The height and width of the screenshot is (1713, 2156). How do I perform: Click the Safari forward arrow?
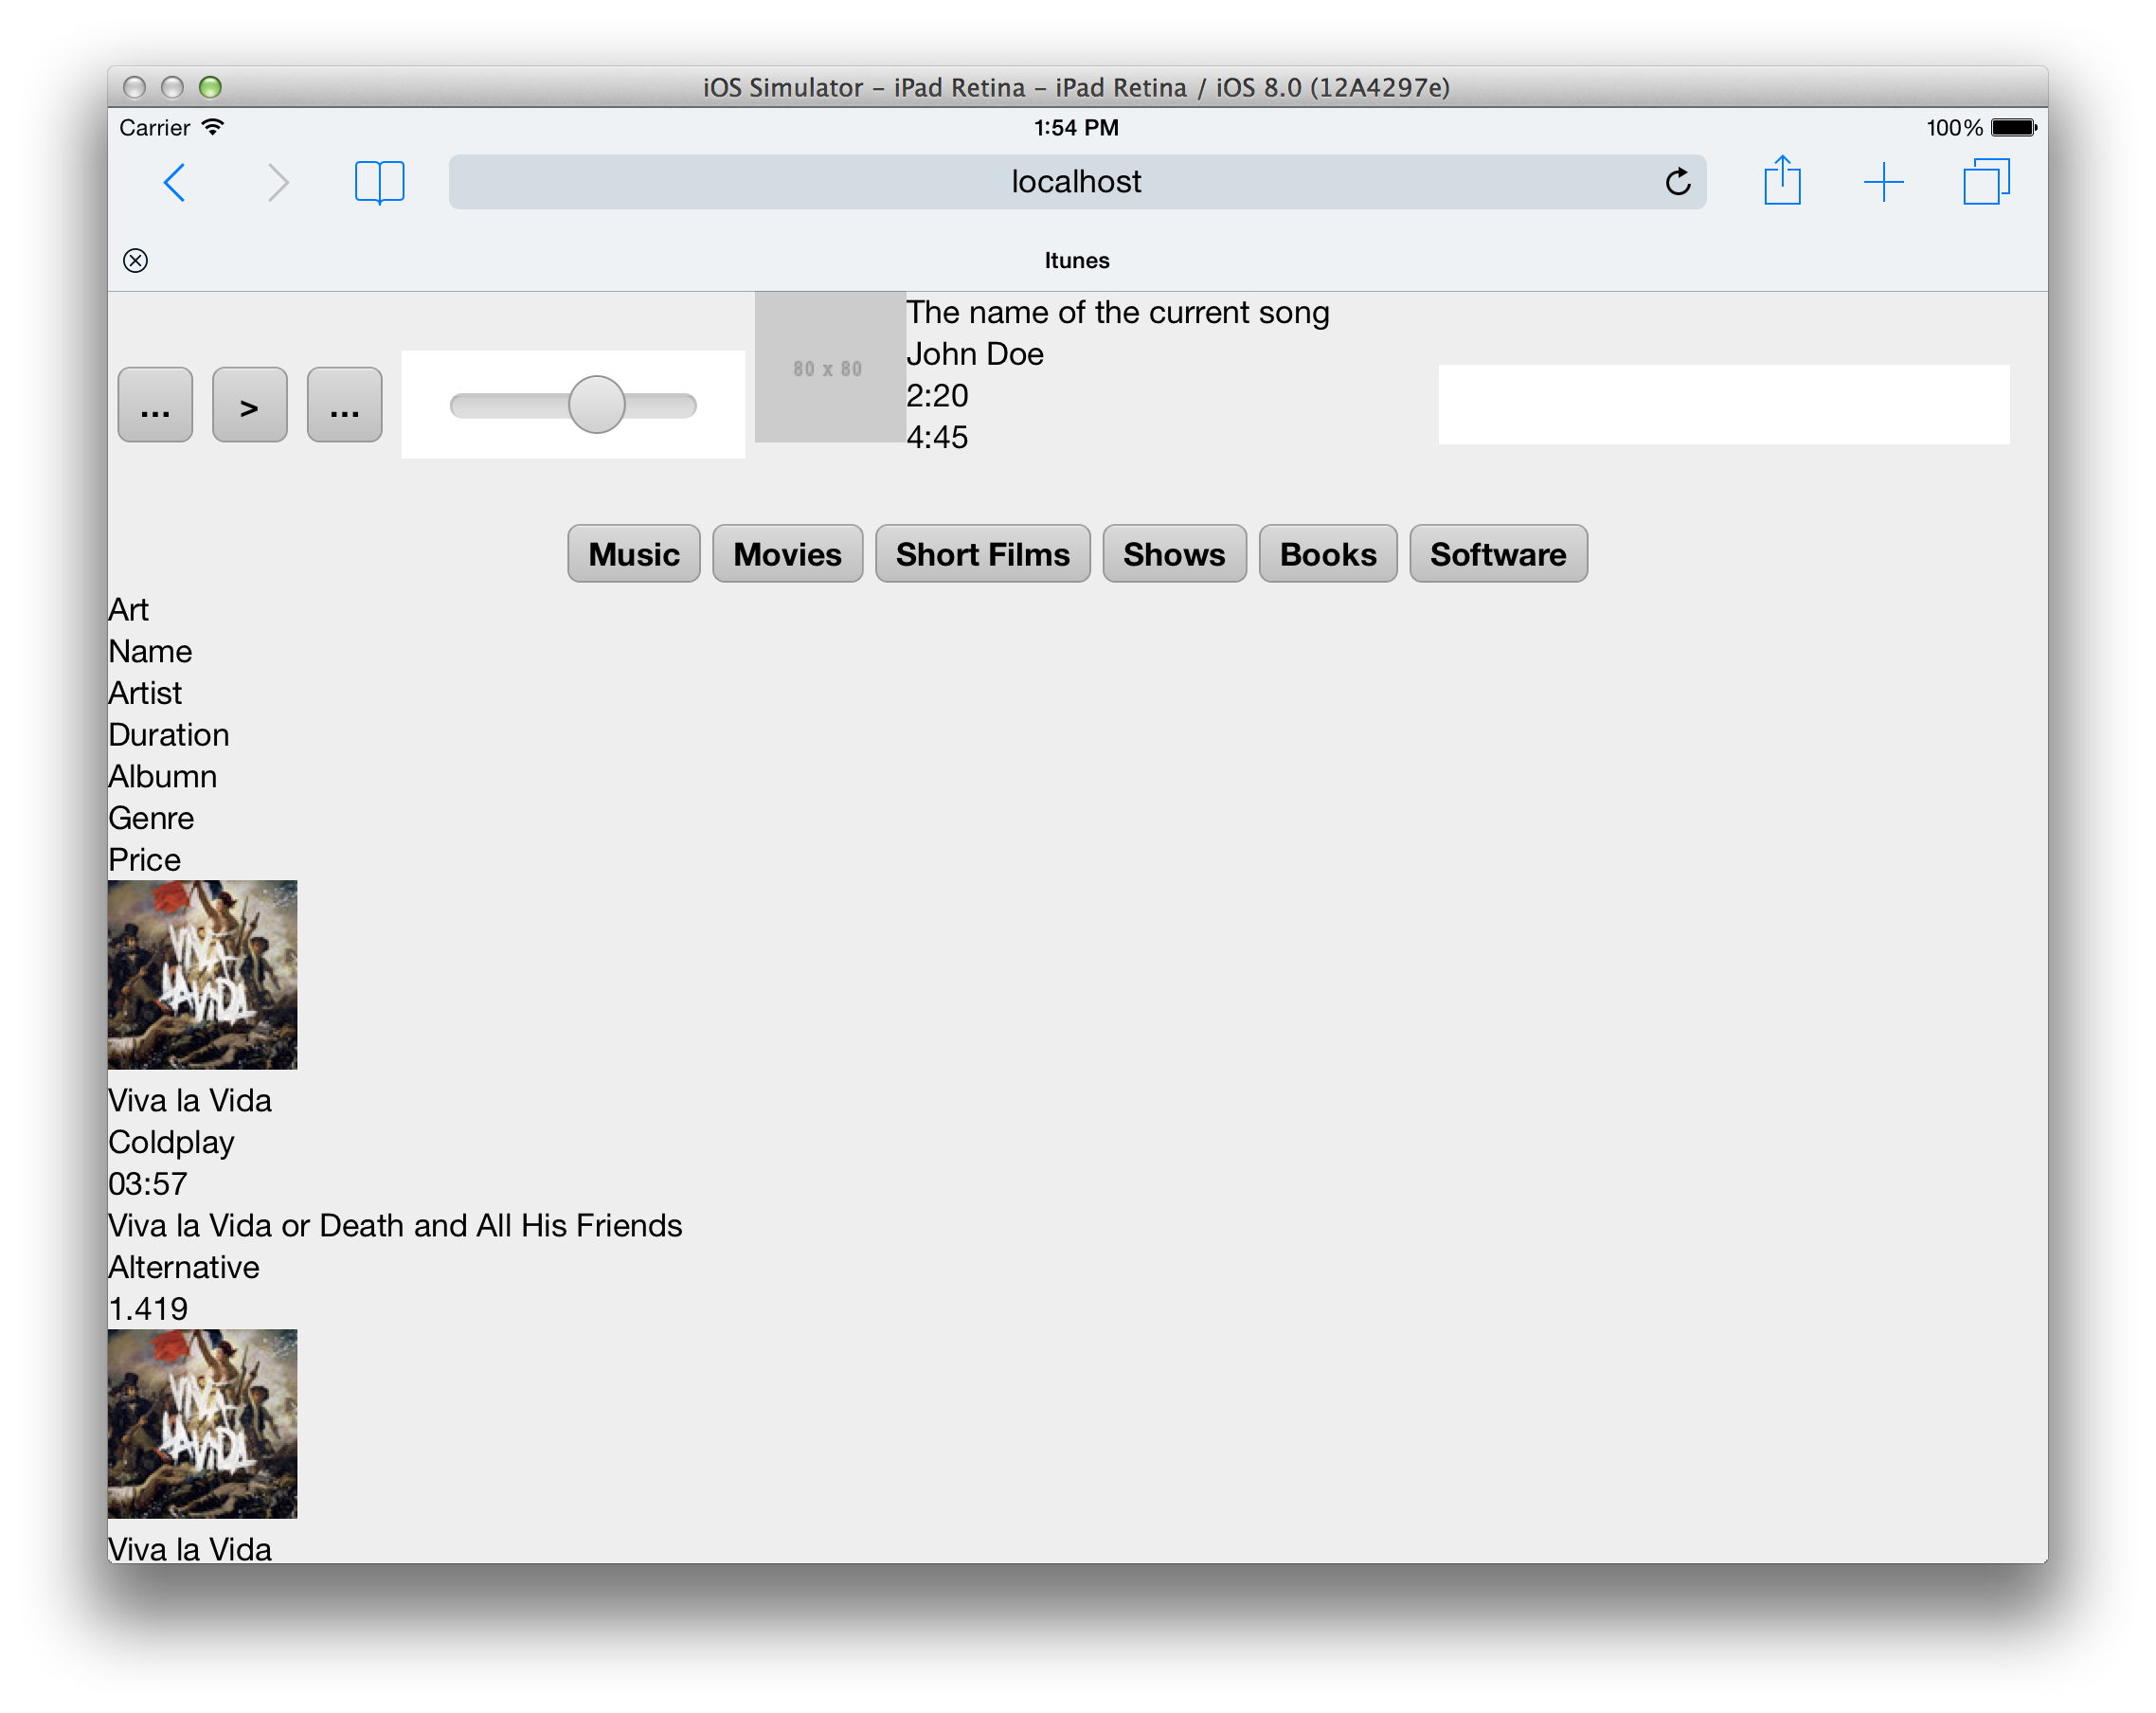point(278,183)
